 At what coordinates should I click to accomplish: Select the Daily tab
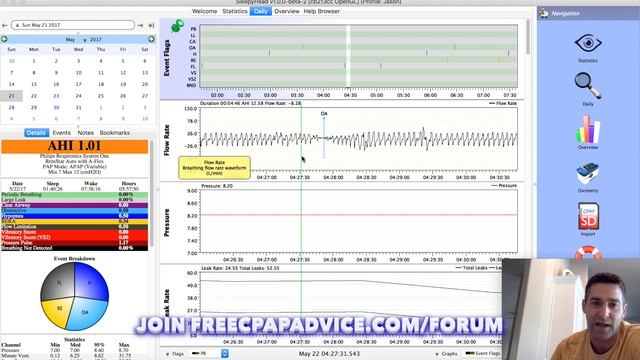pyautogui.click(x=261, y=11)
